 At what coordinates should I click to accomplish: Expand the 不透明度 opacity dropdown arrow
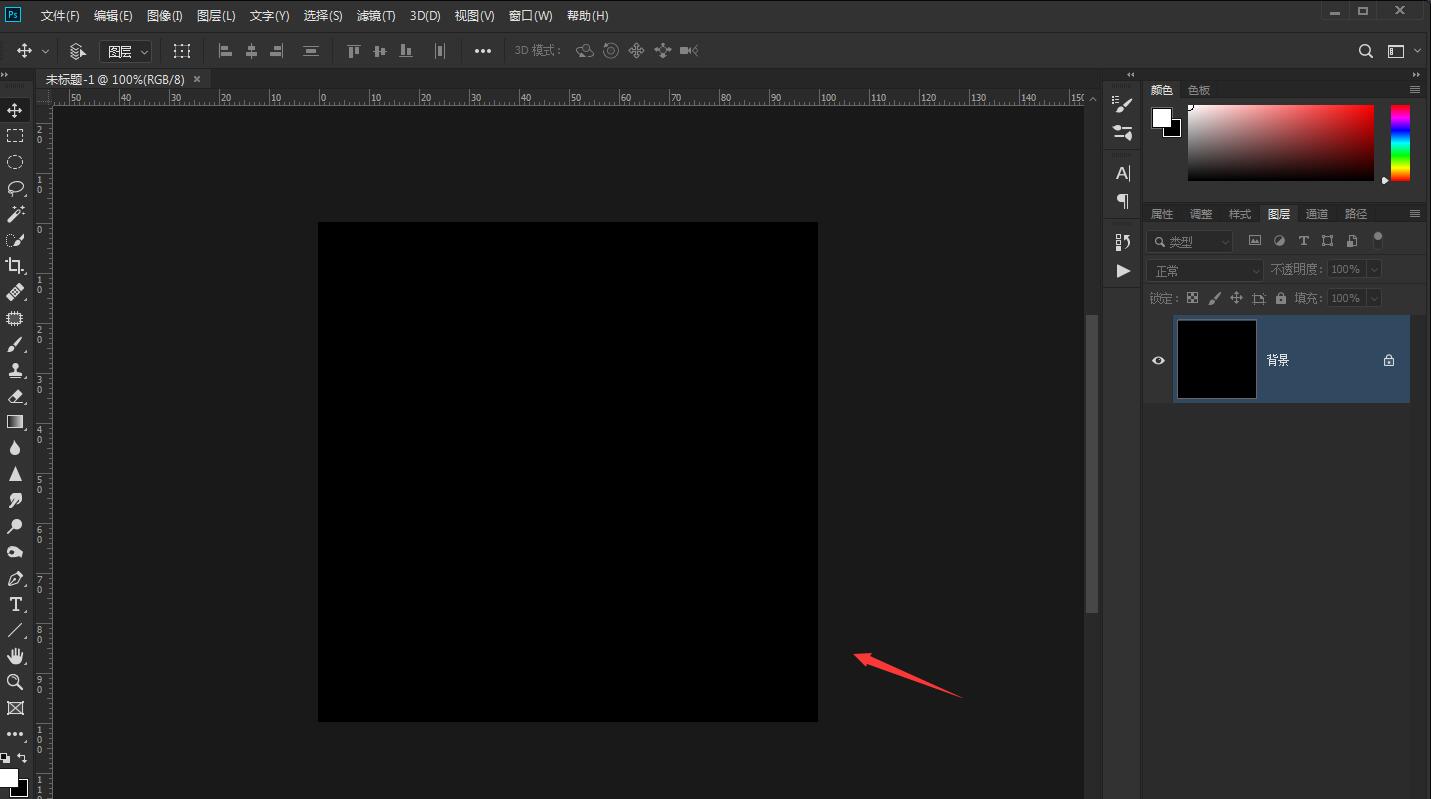pos(1374,269)
